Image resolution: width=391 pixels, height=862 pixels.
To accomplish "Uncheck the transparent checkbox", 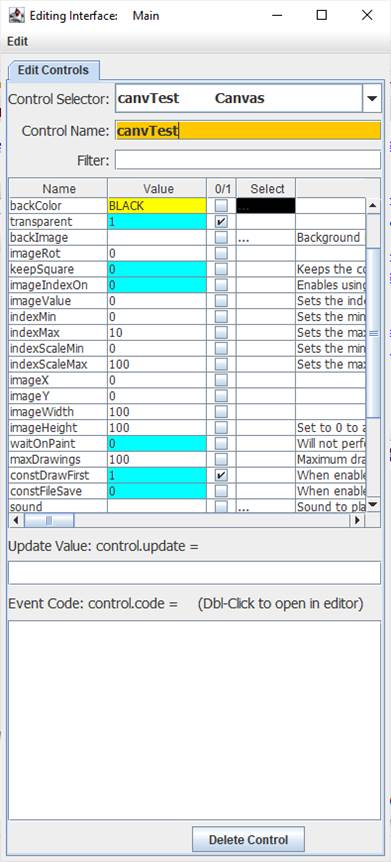I will [221, 222].
